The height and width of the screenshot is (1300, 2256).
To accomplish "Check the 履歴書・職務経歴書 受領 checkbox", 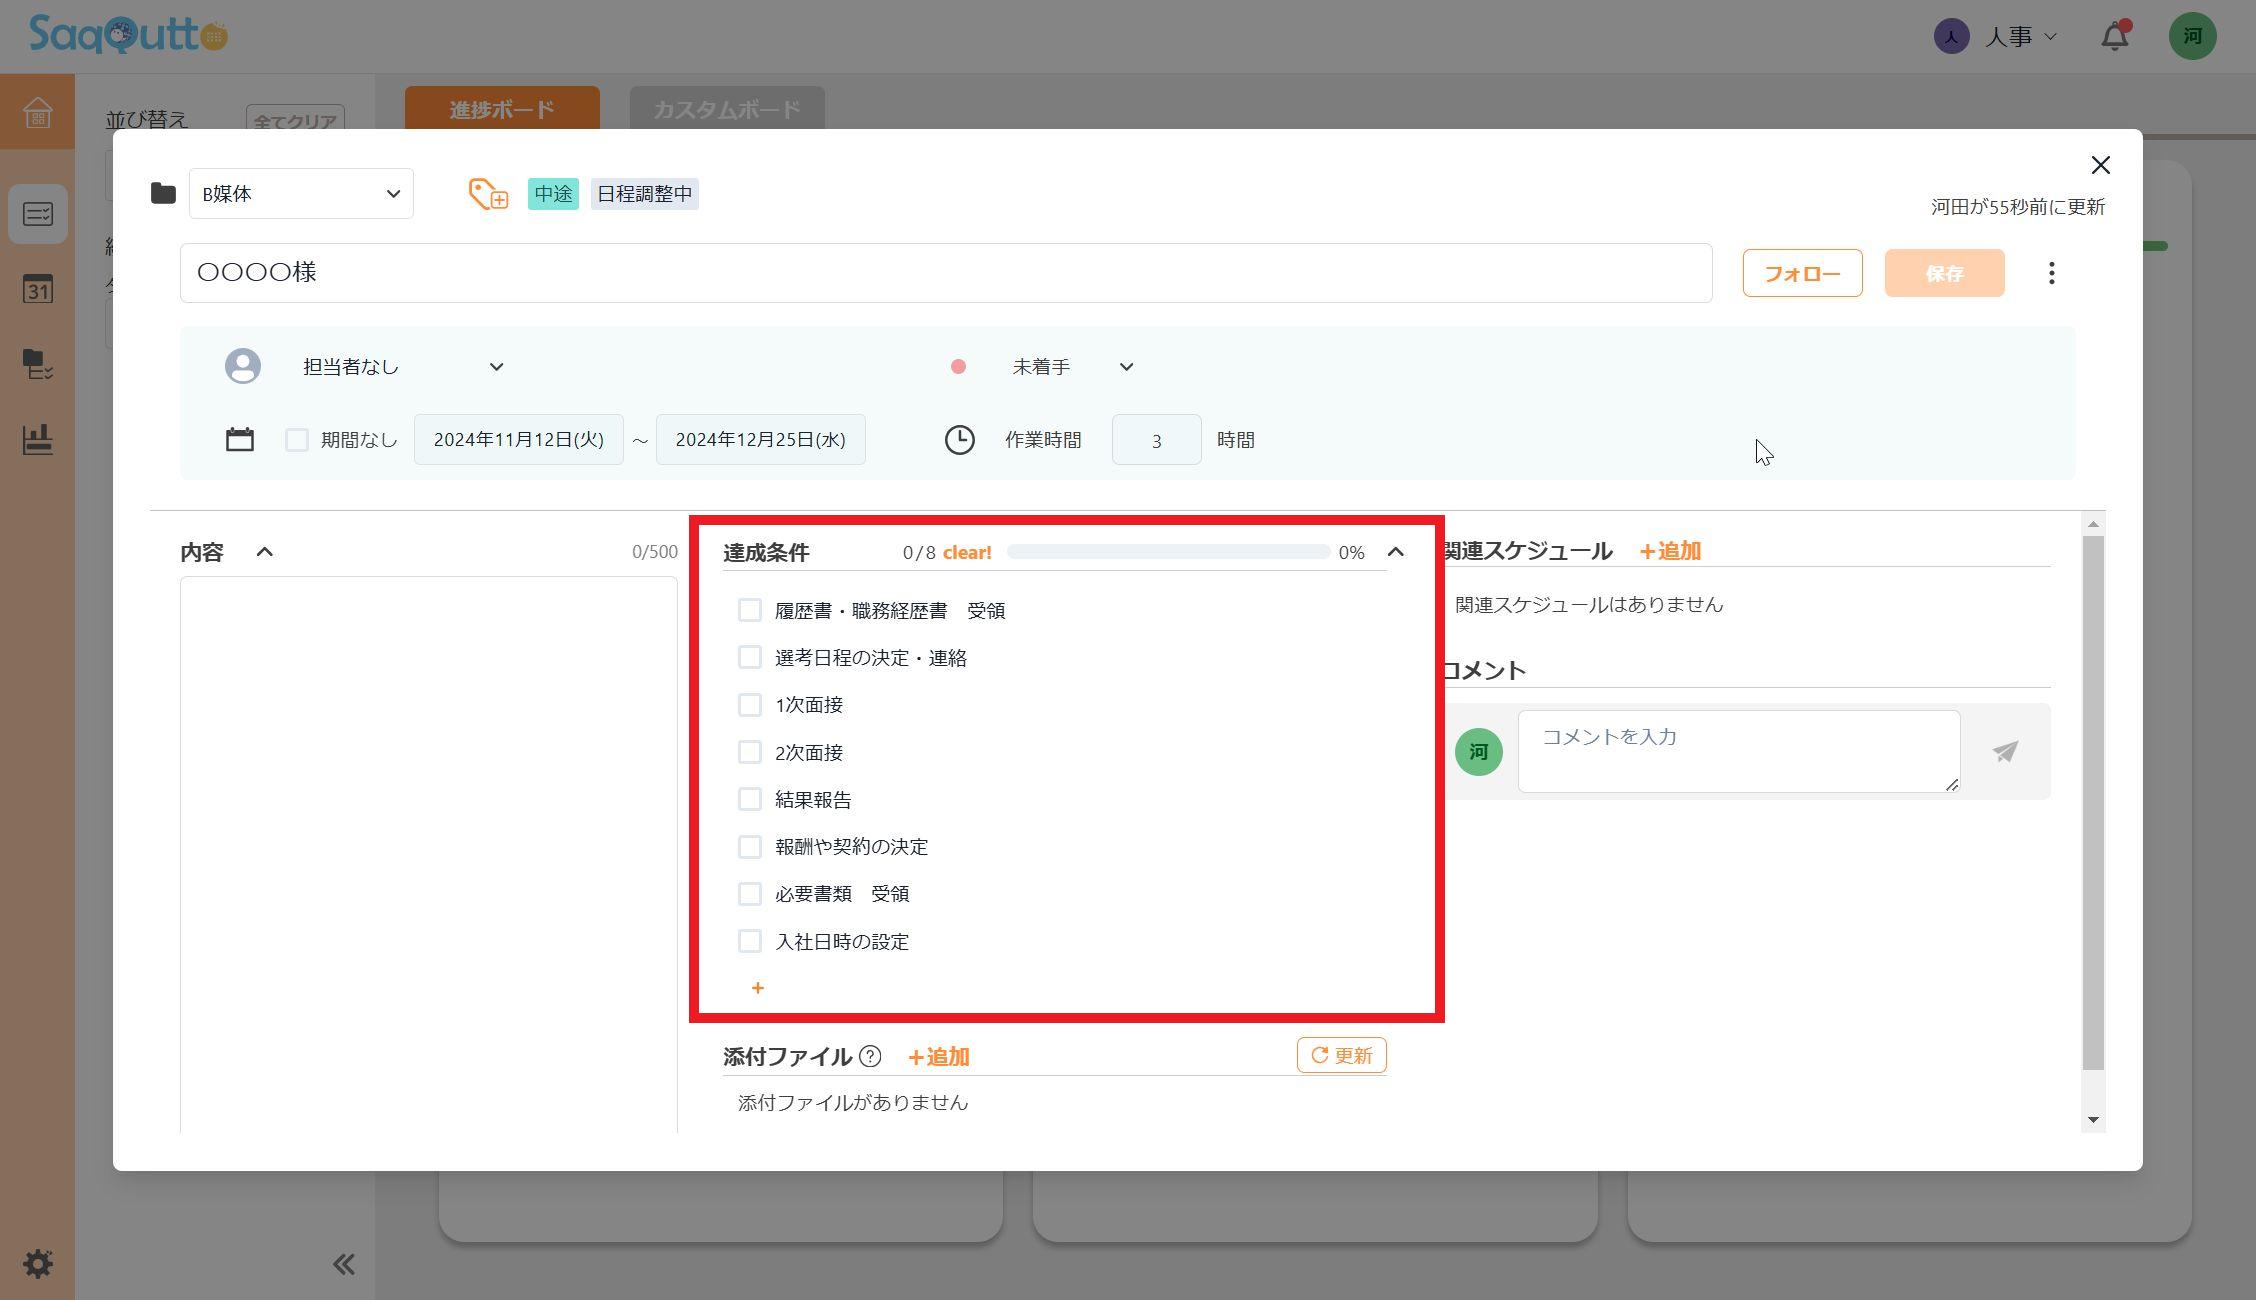I will 749,609.
